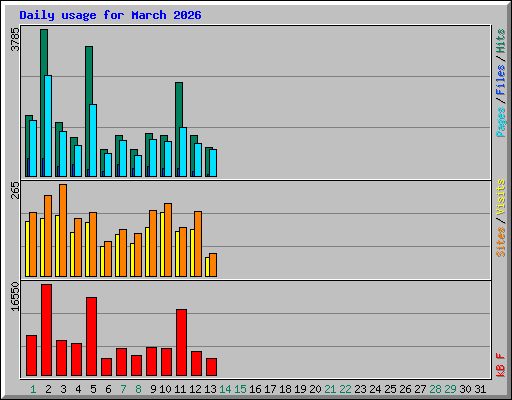Select day label 22 on the x-axis
The image size is (512, 400).
pos(345,389)
